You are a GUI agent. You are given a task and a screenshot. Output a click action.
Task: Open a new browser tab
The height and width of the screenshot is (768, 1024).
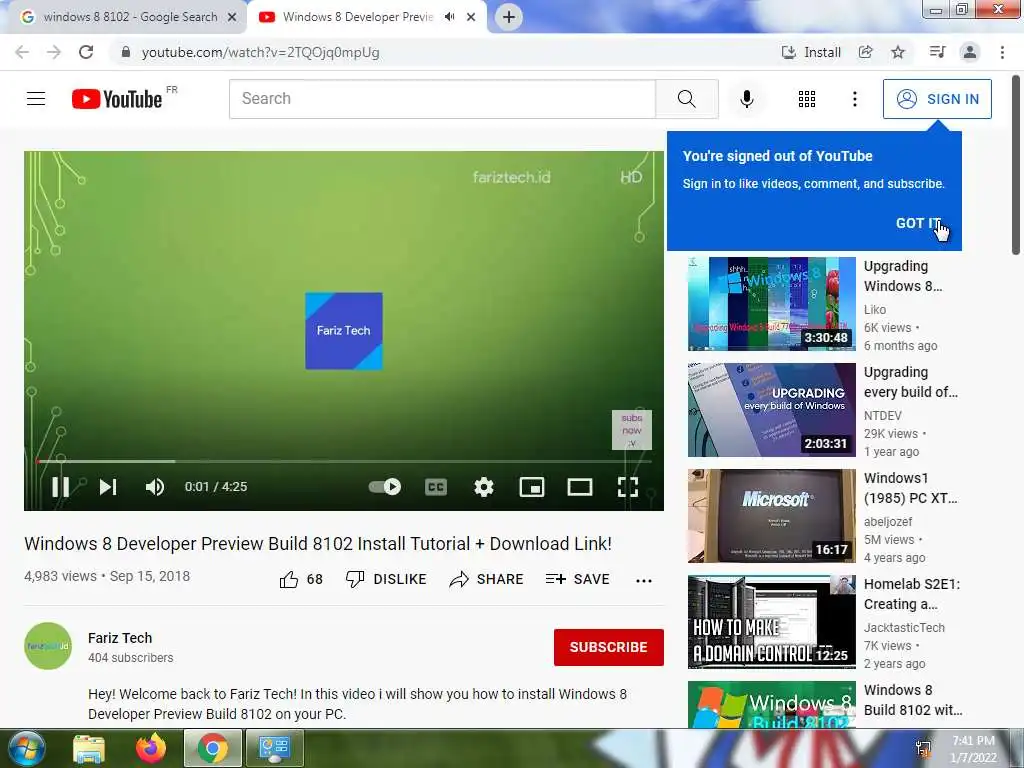tap(509, 17)
